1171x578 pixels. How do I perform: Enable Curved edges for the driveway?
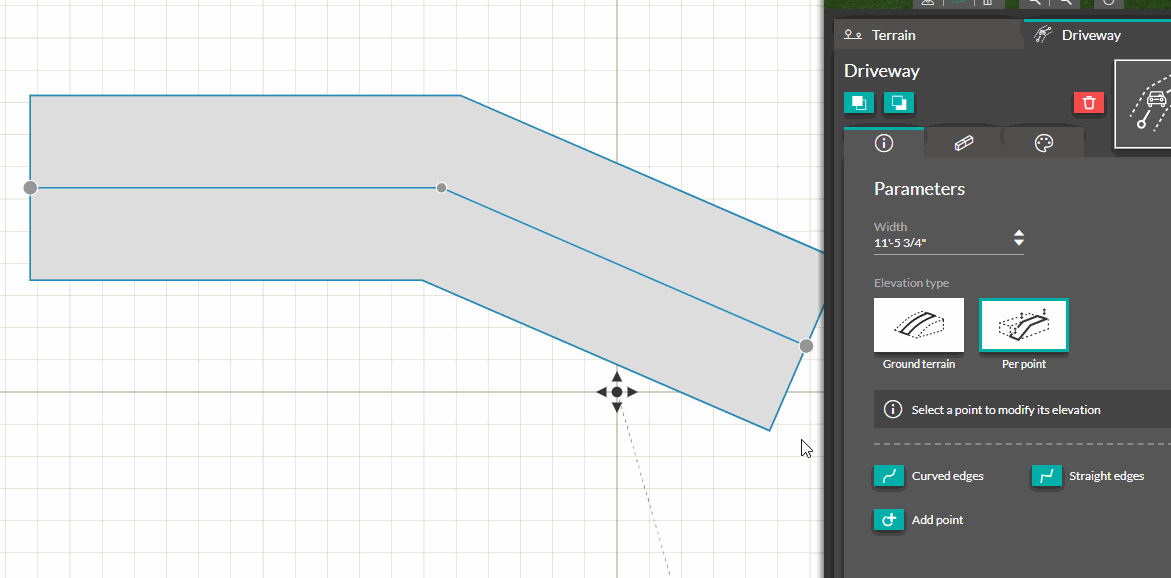[x=889, y=477]
